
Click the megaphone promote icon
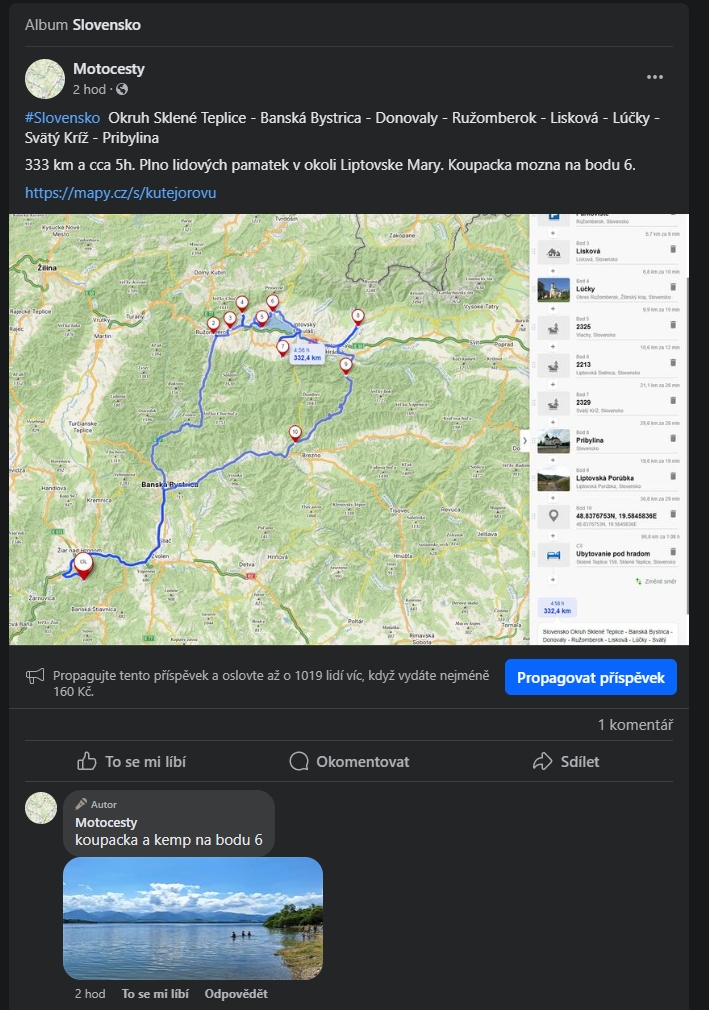tap(35, 676)
